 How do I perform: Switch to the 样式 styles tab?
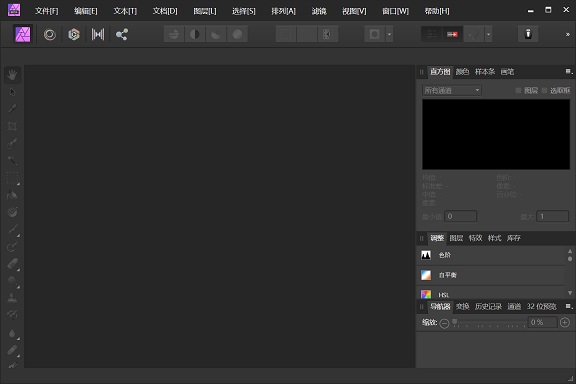click(x=494, y=238)
